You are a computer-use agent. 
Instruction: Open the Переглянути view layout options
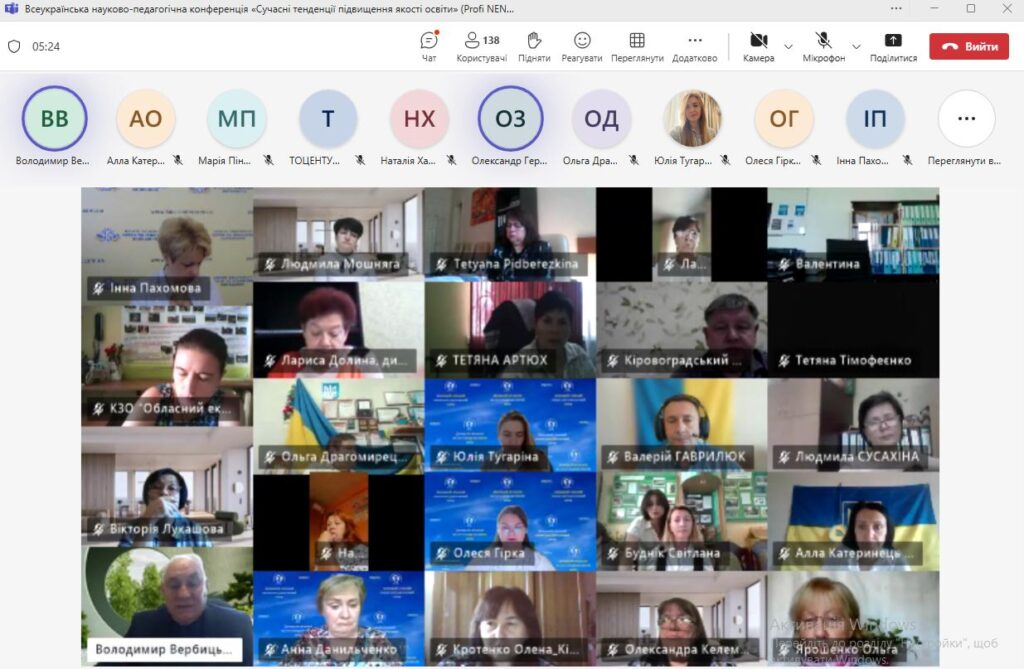tap(637, 46)
